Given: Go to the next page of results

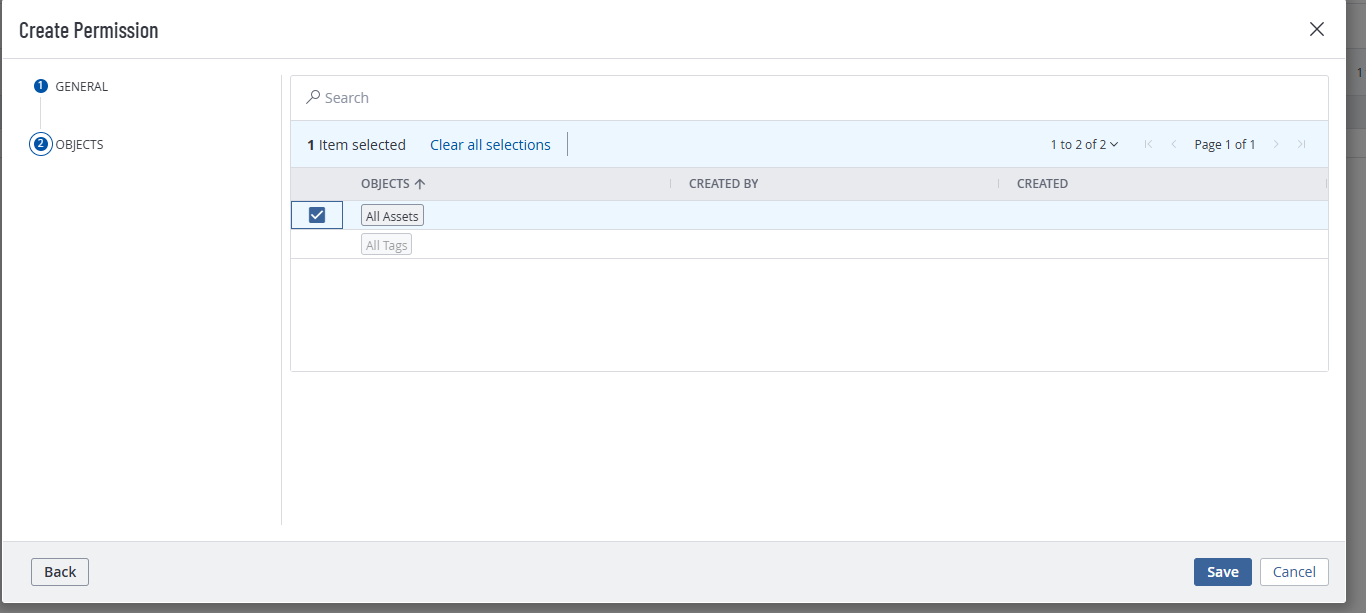Looking at the screenshot, I should 1276,145.
